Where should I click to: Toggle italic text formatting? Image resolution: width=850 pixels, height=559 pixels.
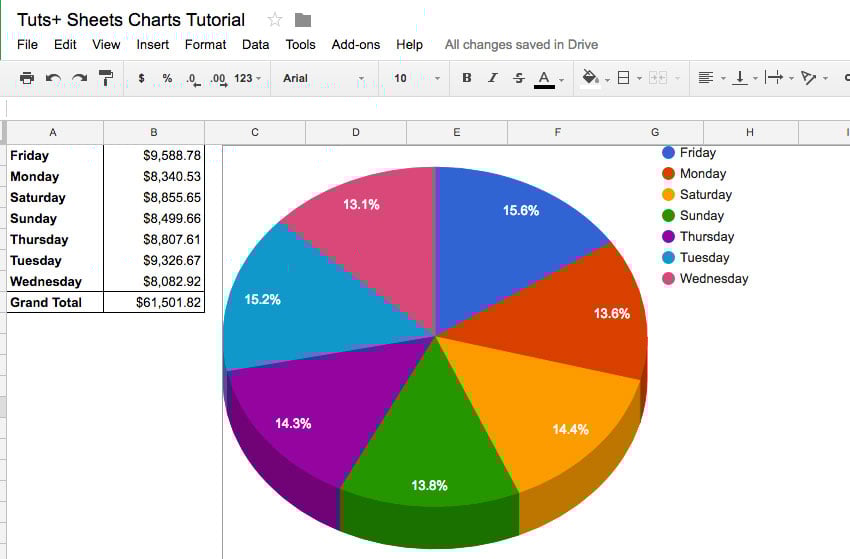point(492,78)
